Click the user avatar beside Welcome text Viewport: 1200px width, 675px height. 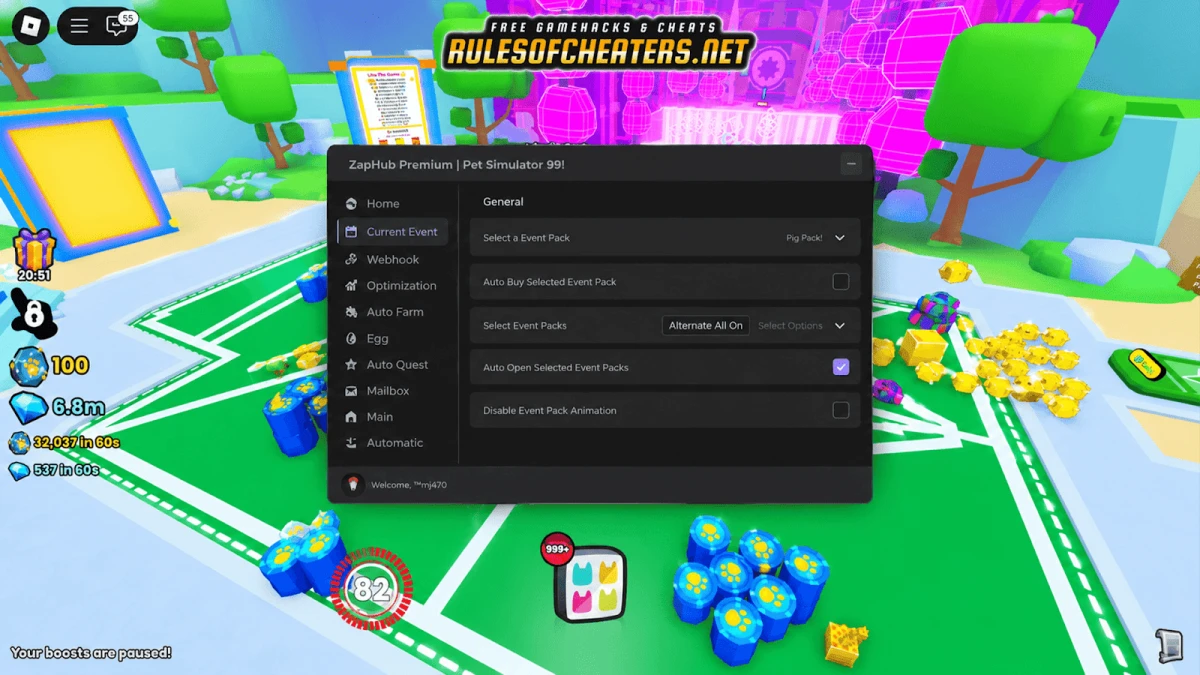(x=352, y=484)
